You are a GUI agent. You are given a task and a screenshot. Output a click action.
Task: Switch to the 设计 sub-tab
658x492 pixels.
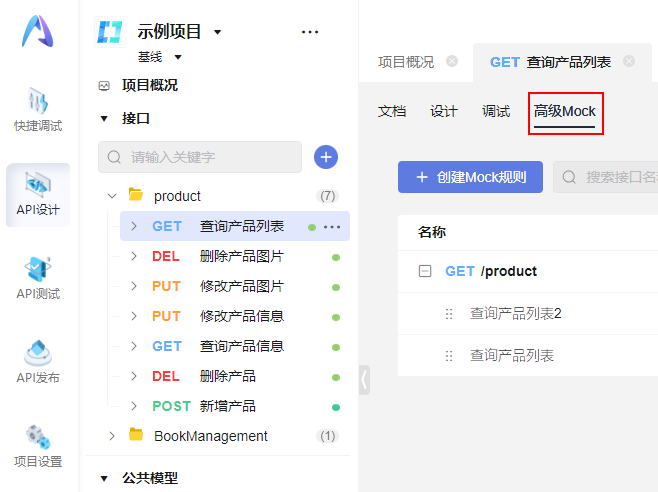coord(444,111)
